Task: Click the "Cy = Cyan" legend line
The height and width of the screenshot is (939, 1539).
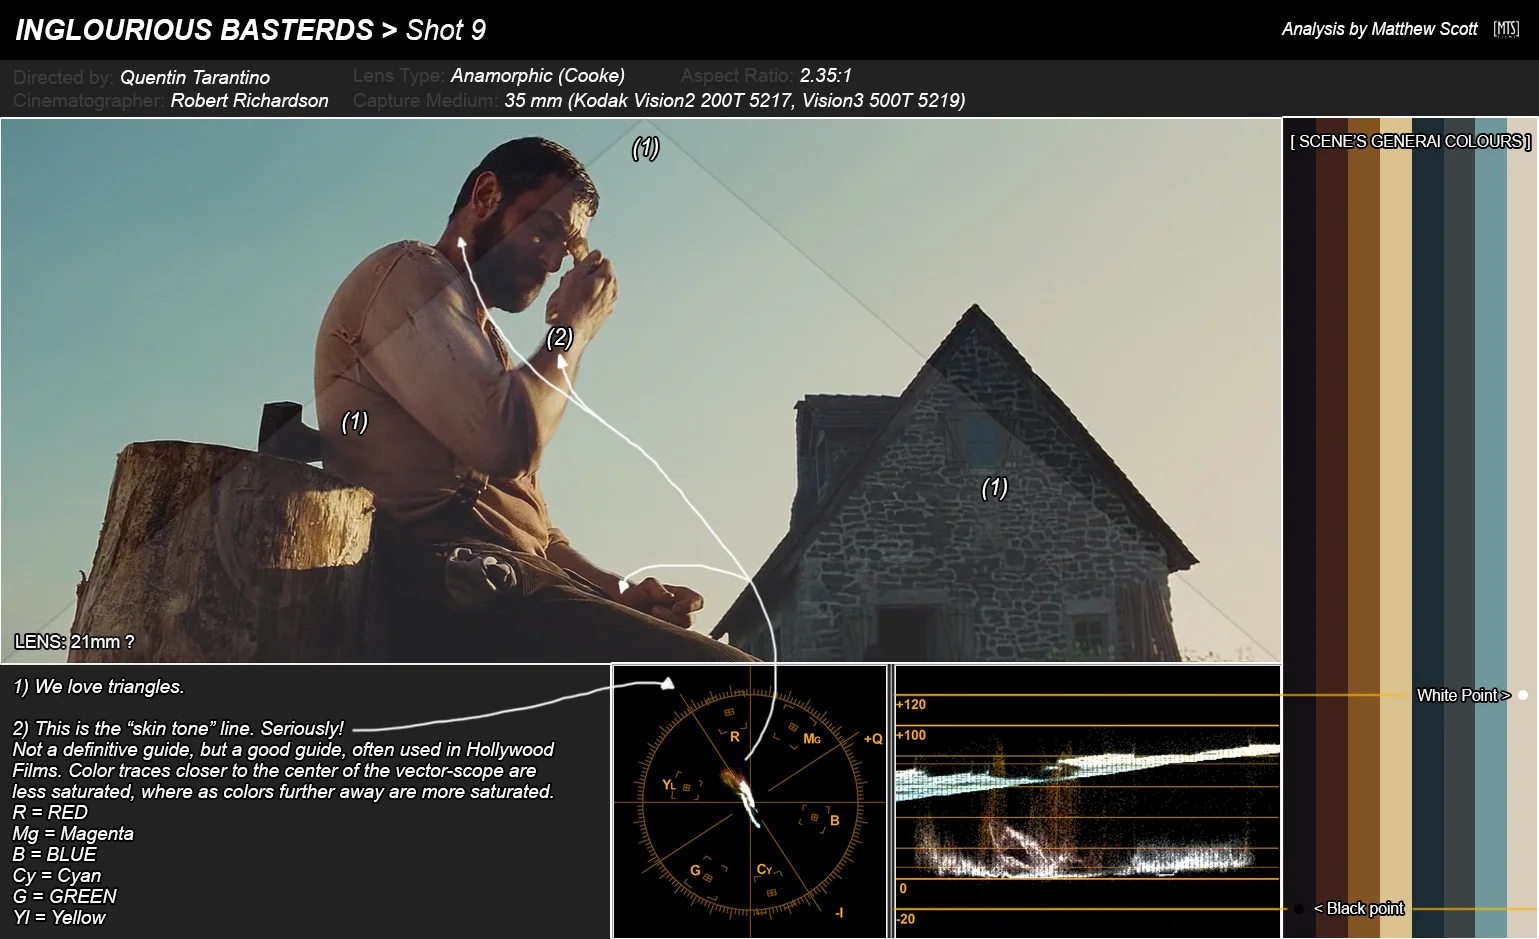Action: [x=55, y=875]
